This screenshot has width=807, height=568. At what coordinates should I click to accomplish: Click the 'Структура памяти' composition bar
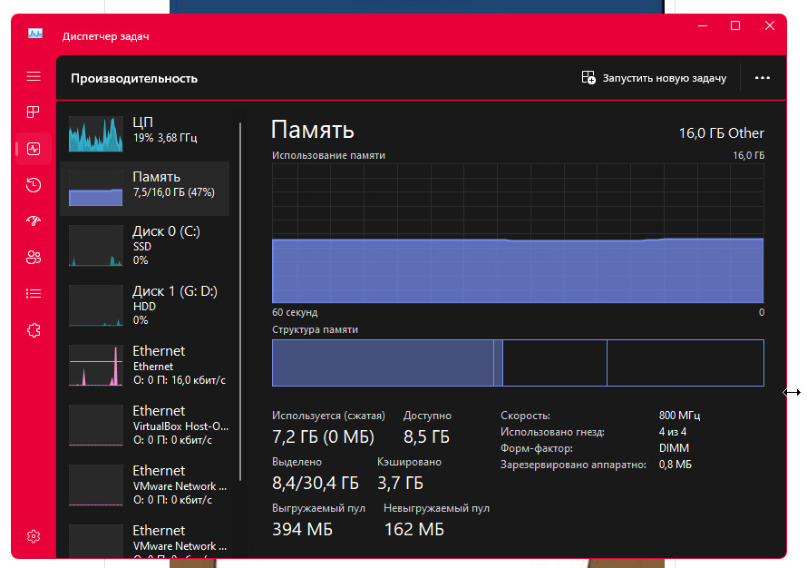point(518,362)
